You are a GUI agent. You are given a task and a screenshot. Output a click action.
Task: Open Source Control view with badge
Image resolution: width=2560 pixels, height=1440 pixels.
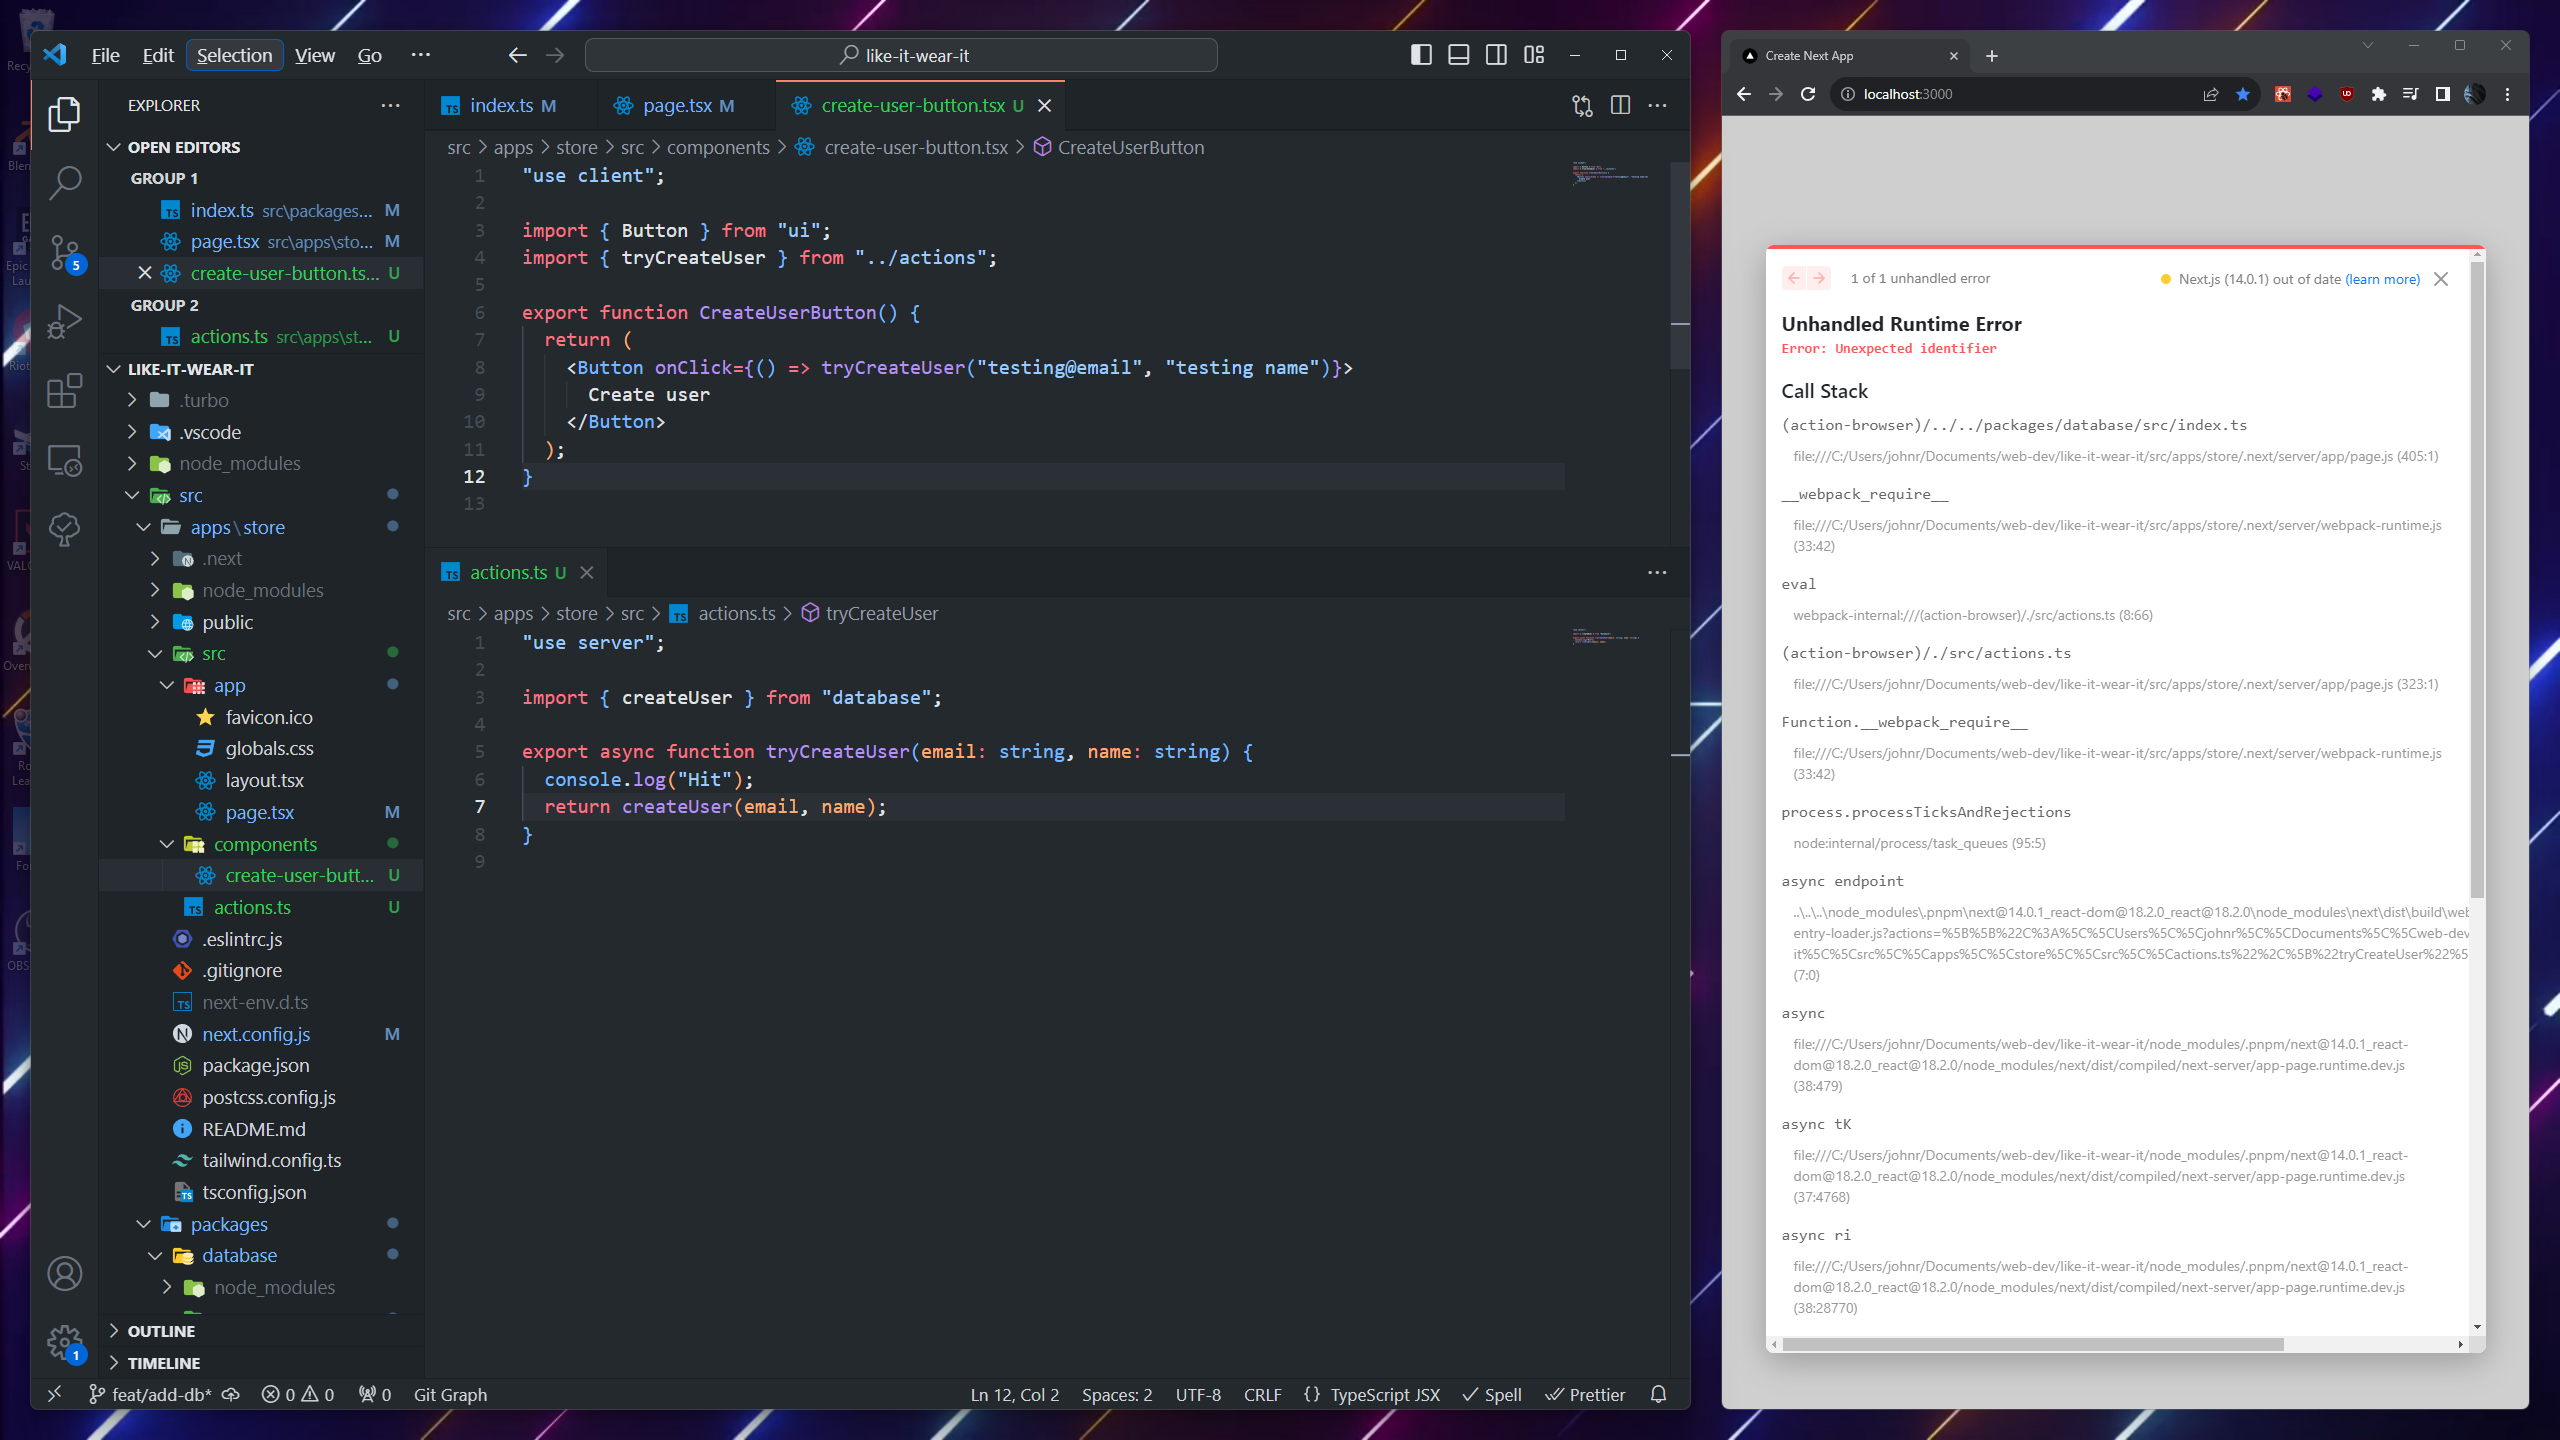click(x=65, y=252)
